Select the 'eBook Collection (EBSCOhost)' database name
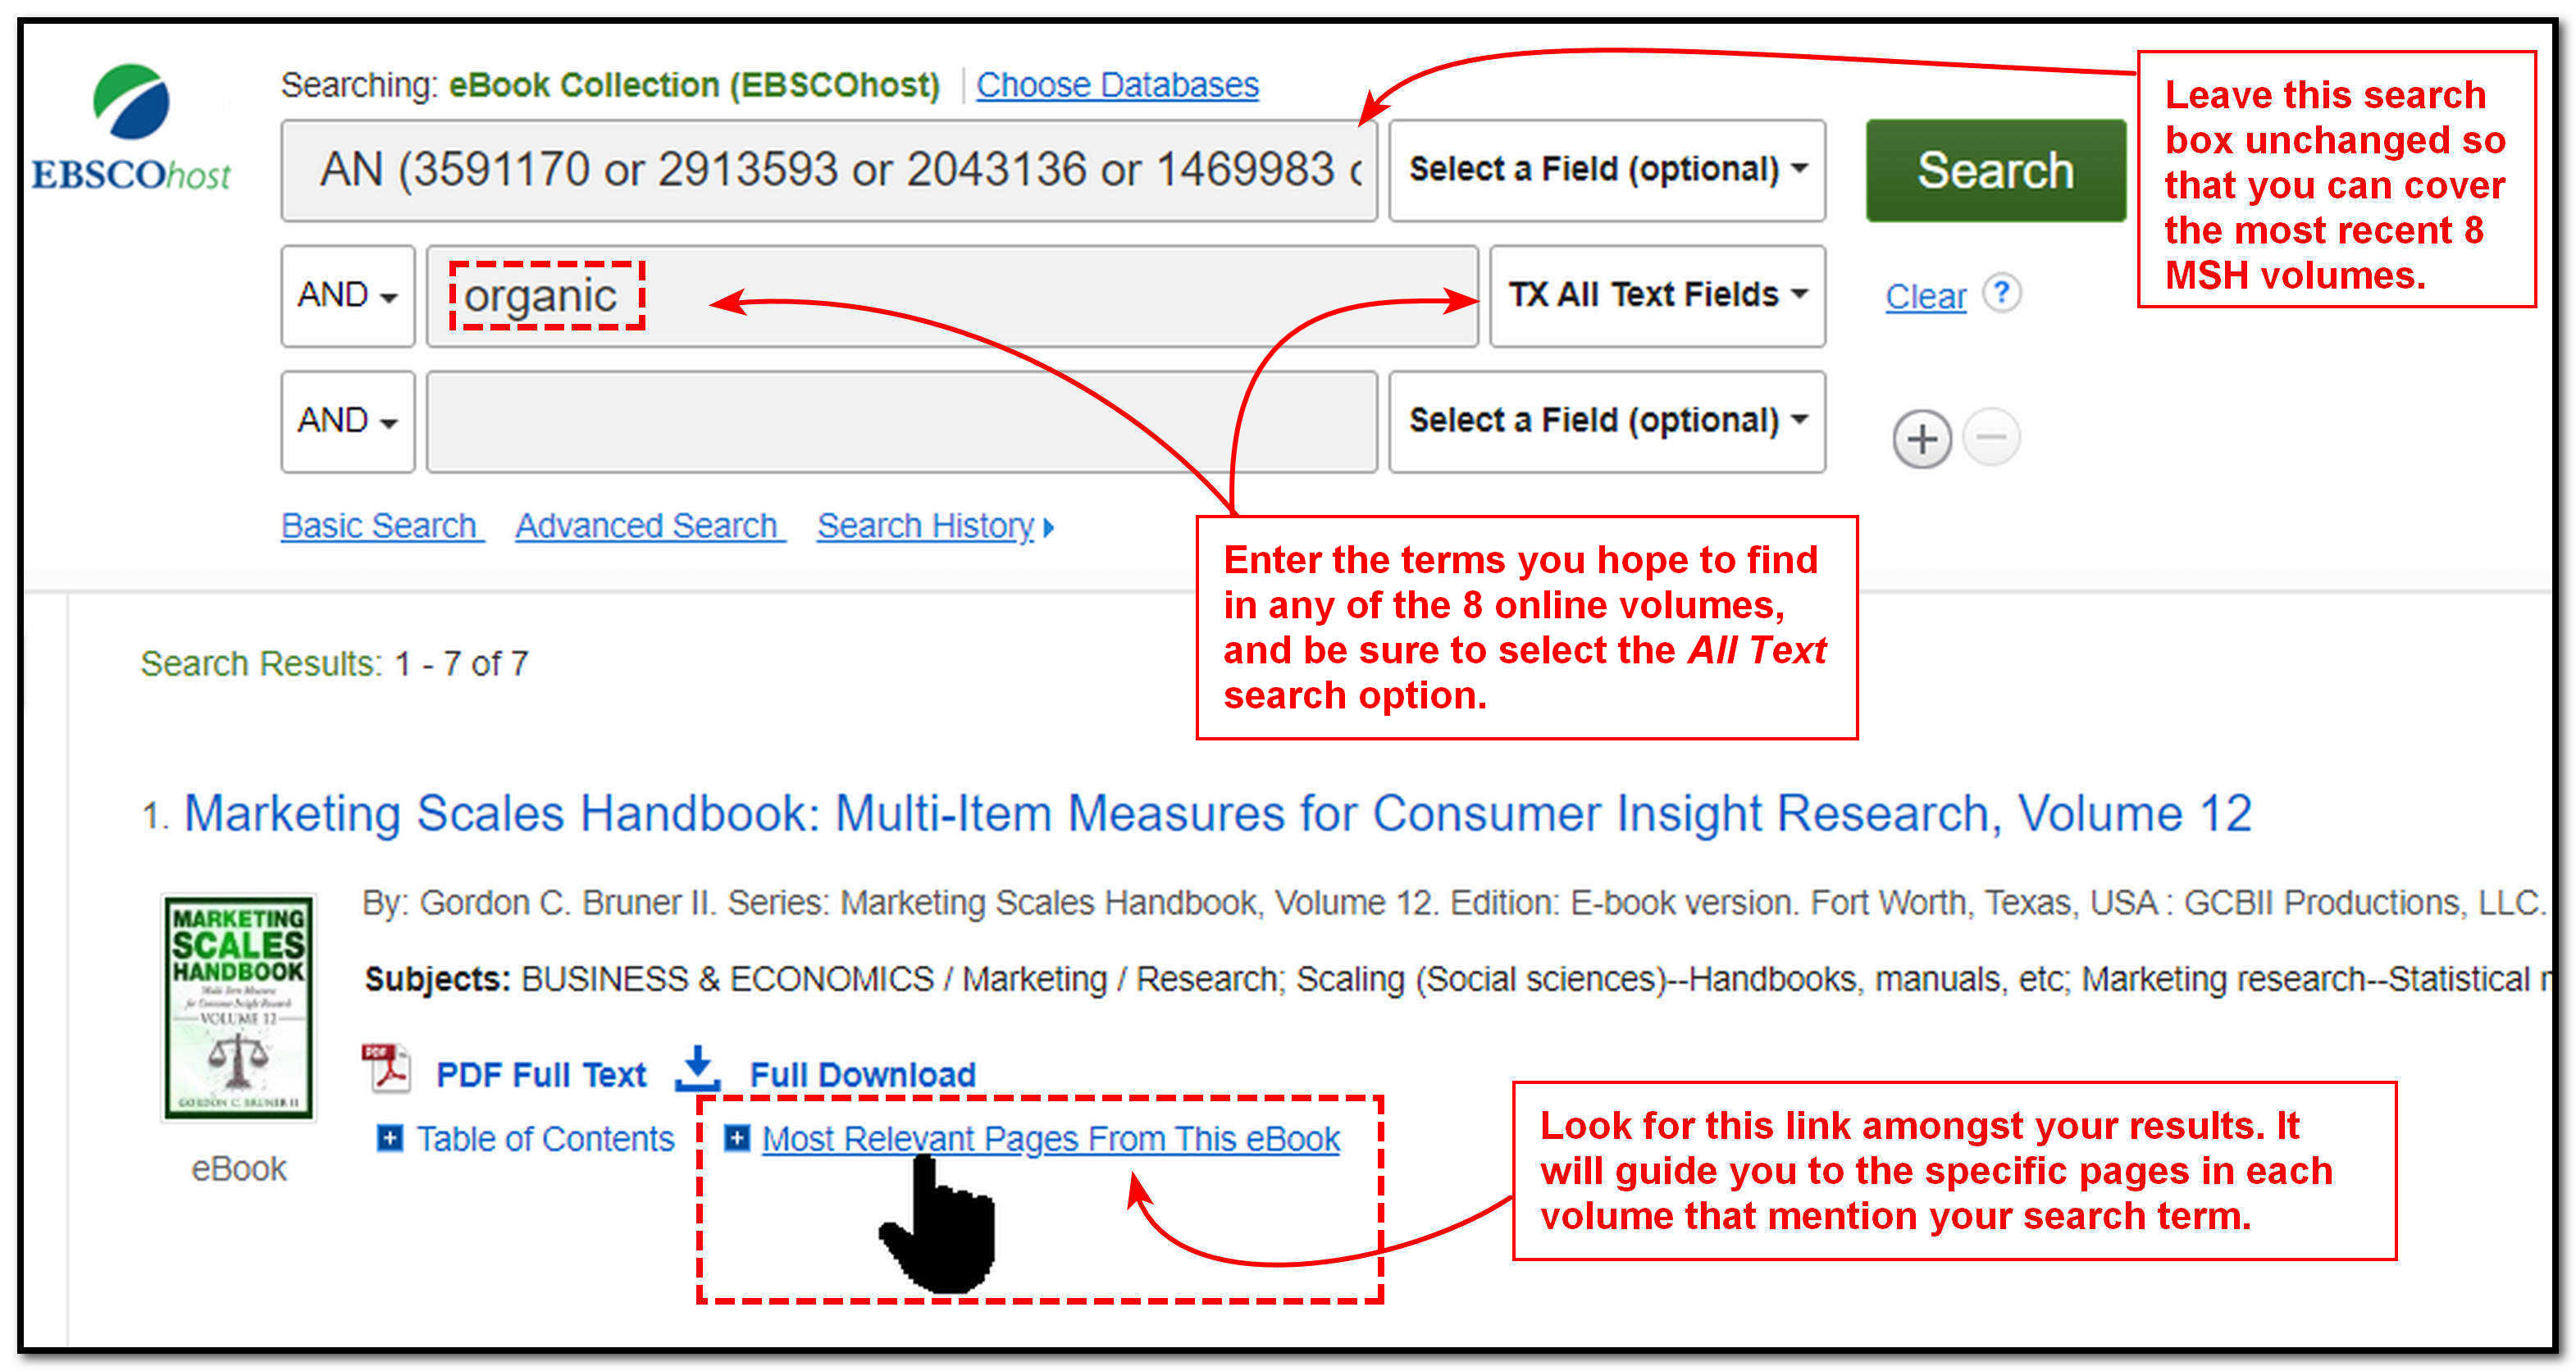The image size is (2576, 1371). pos(694,85)
